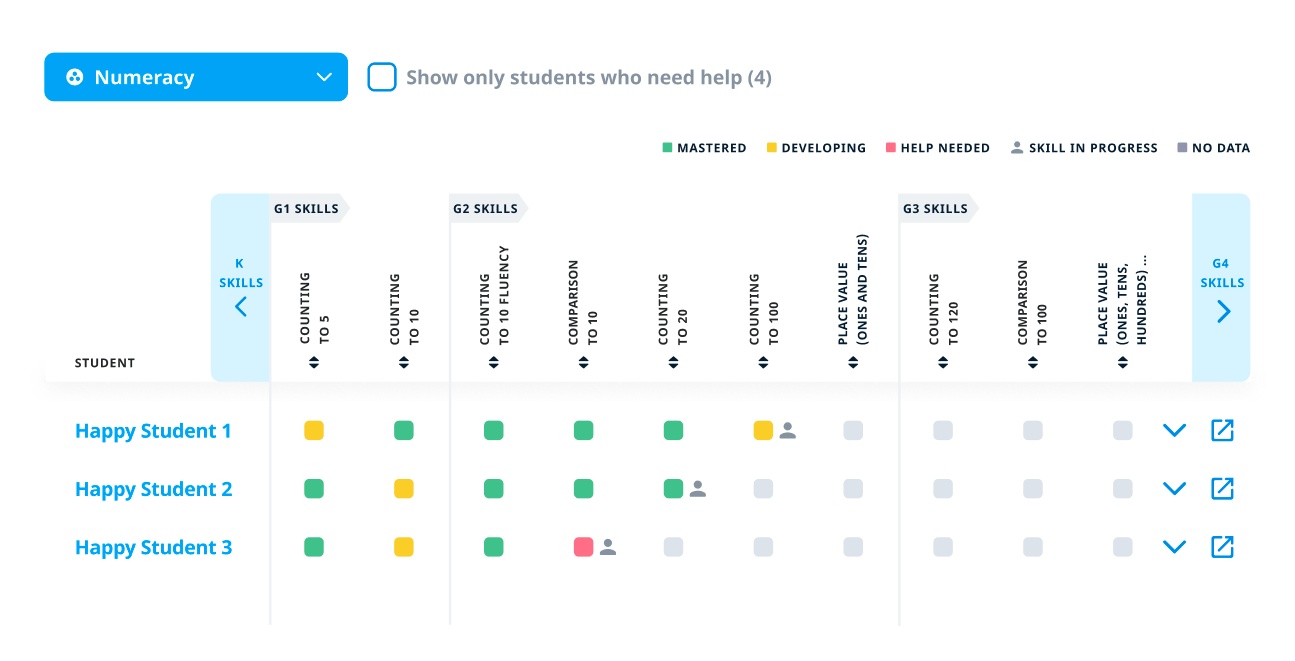Sort by Counting to 100 column
Screen dimensions: 1295x661
[x=763, y=363]
